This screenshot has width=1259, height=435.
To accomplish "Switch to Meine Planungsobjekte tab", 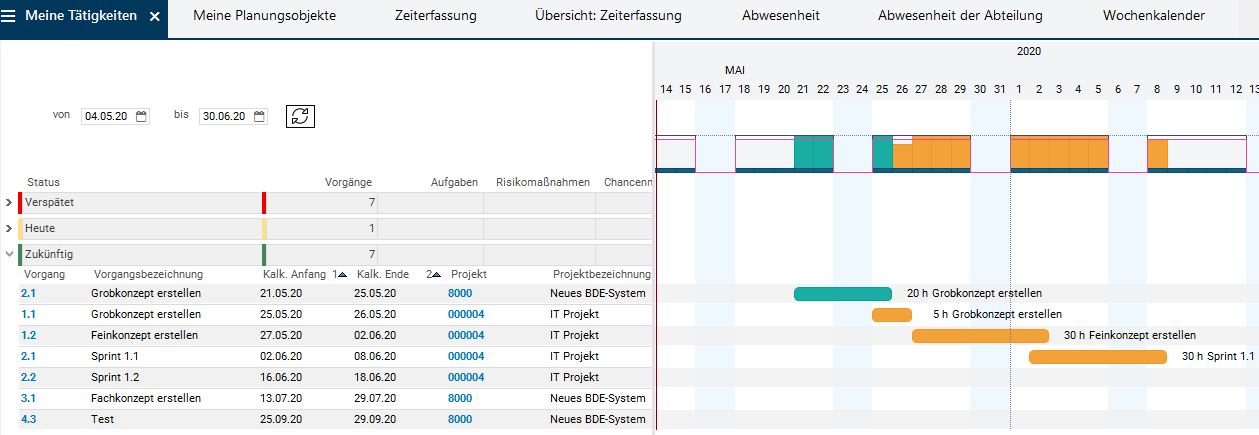I will pyautogui.click(x=264, y=16).
